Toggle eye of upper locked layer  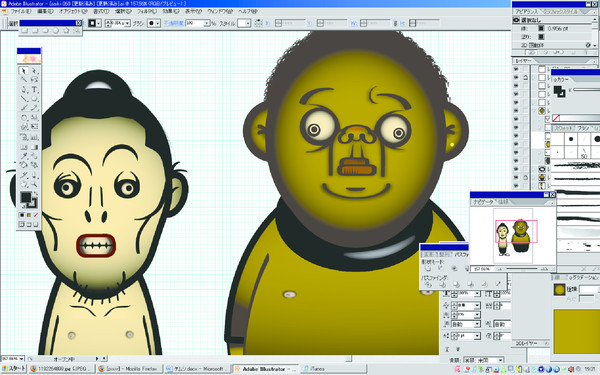click(516, 77)
